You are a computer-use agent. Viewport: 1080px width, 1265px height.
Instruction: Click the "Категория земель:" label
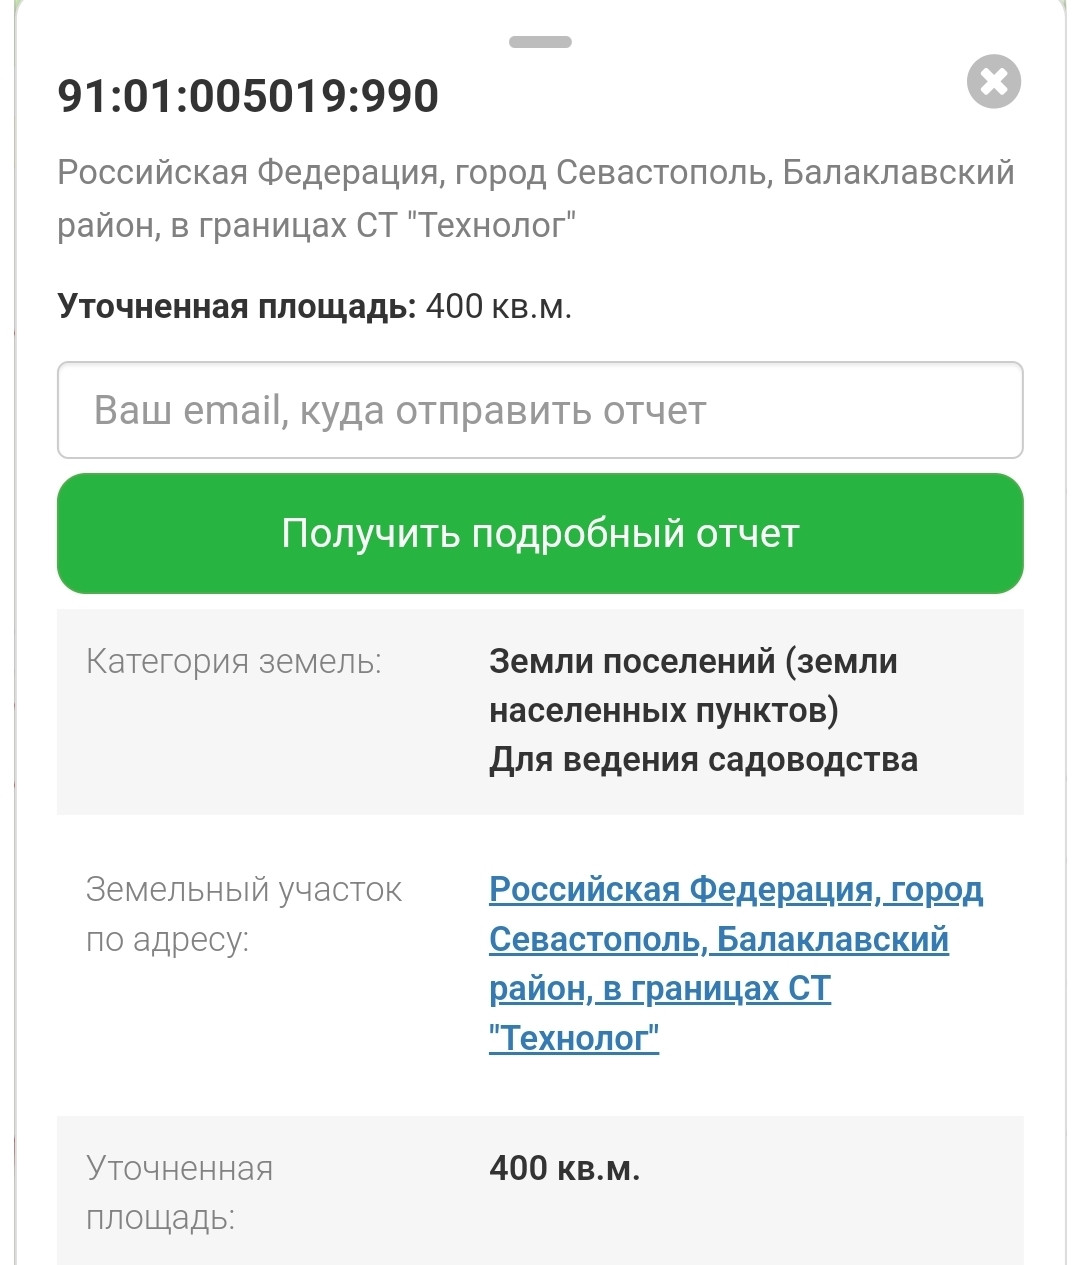pos(234,661)
